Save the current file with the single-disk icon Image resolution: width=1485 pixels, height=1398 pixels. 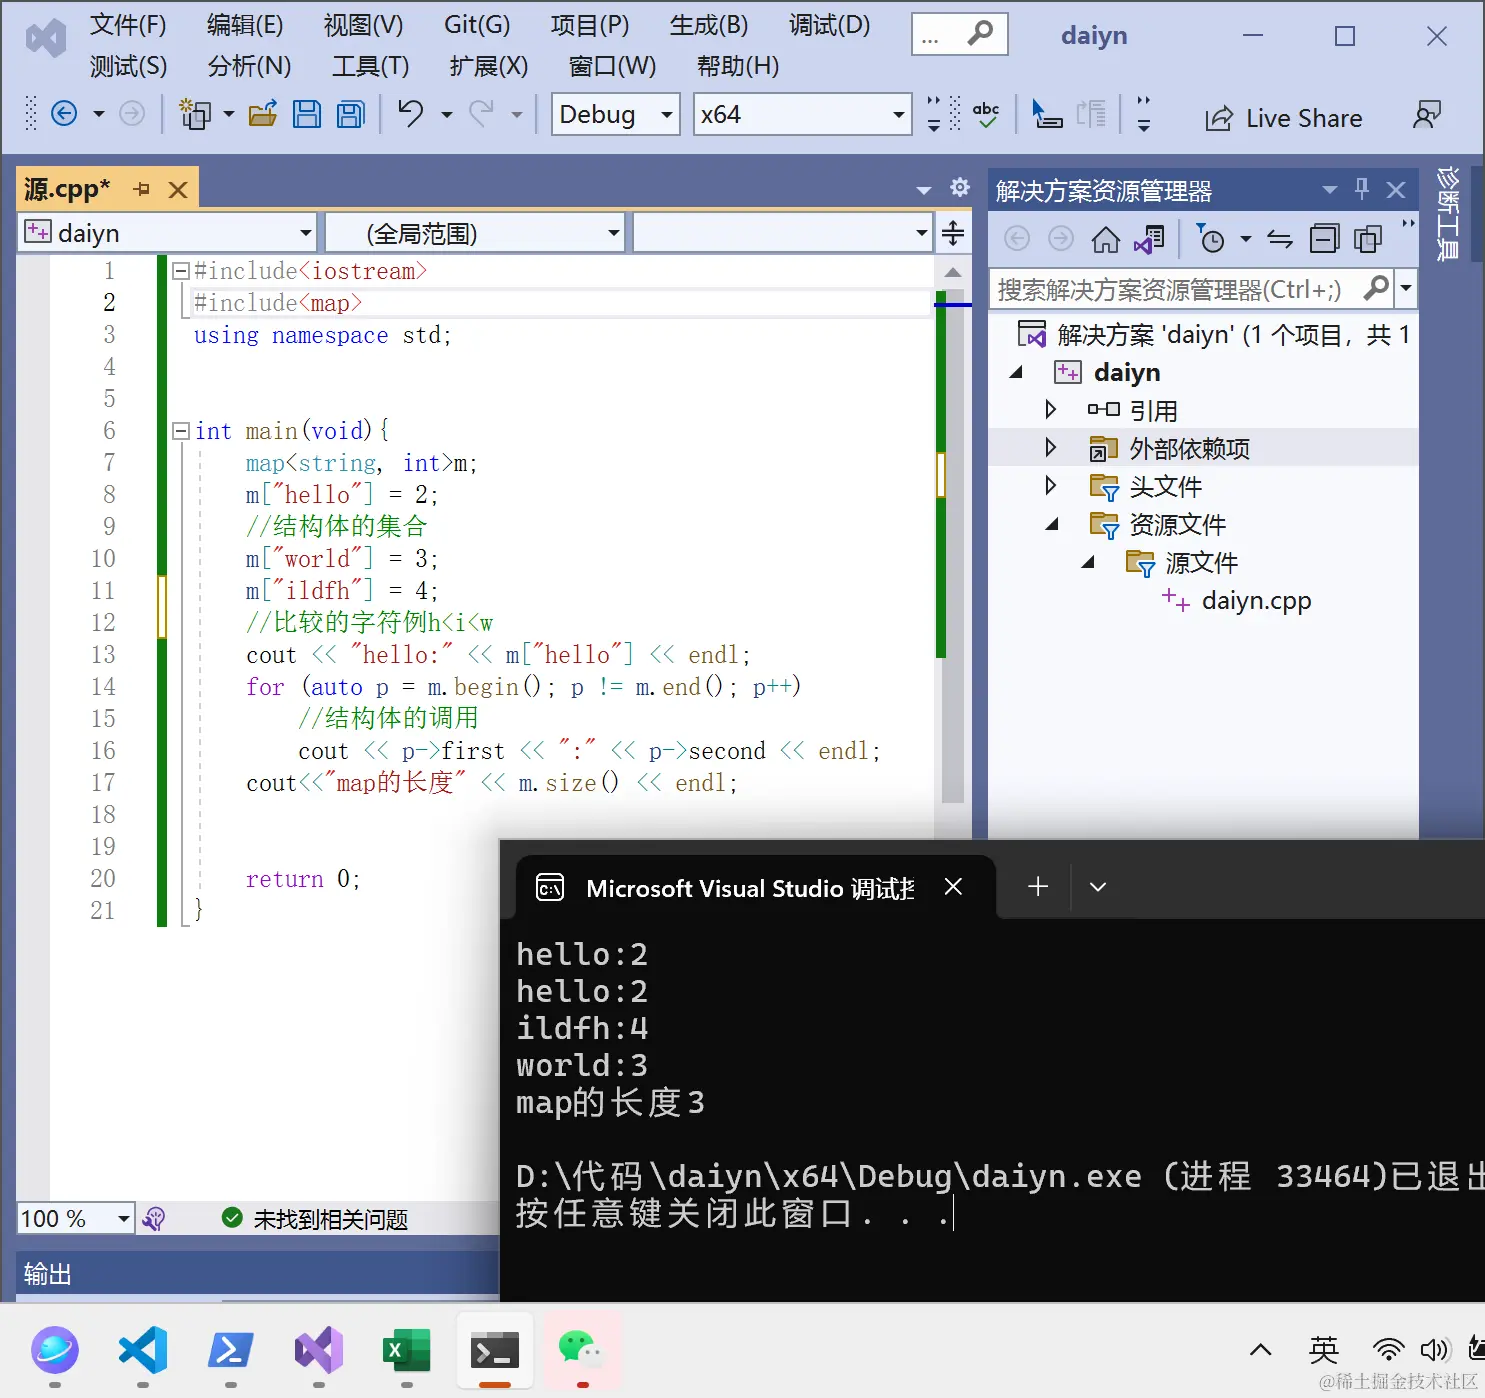[x=307, y=114]
